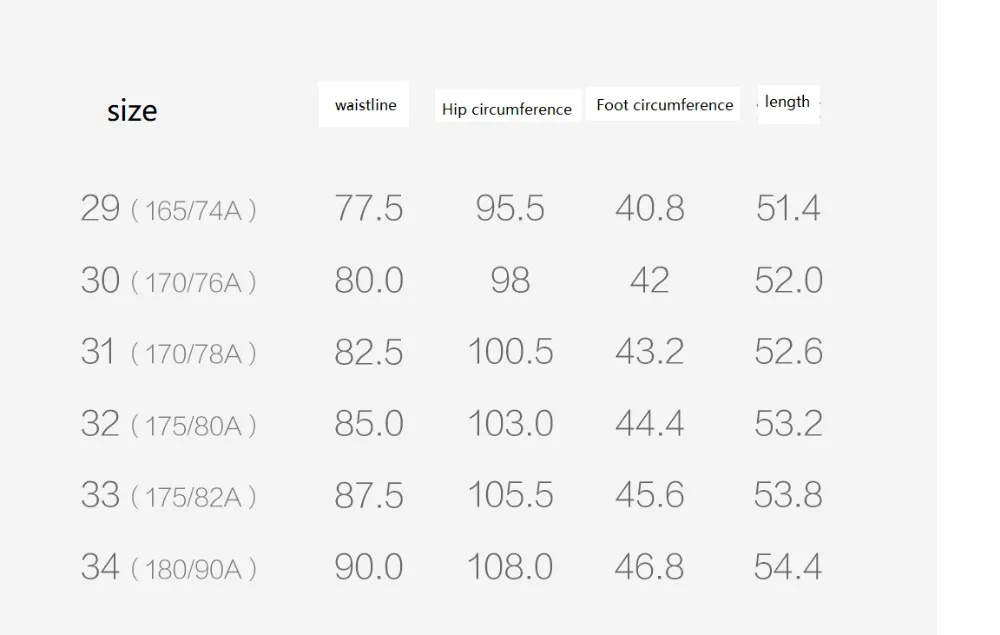This screenshot has width=1000, height=635.
Task: Select the Hip circumference header label
Action: pyautogui.click(x=507, y=109)
